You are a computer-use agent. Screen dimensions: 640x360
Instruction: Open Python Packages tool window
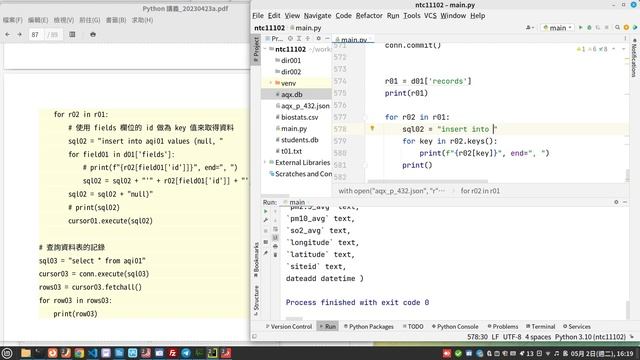tap(369, 327)
